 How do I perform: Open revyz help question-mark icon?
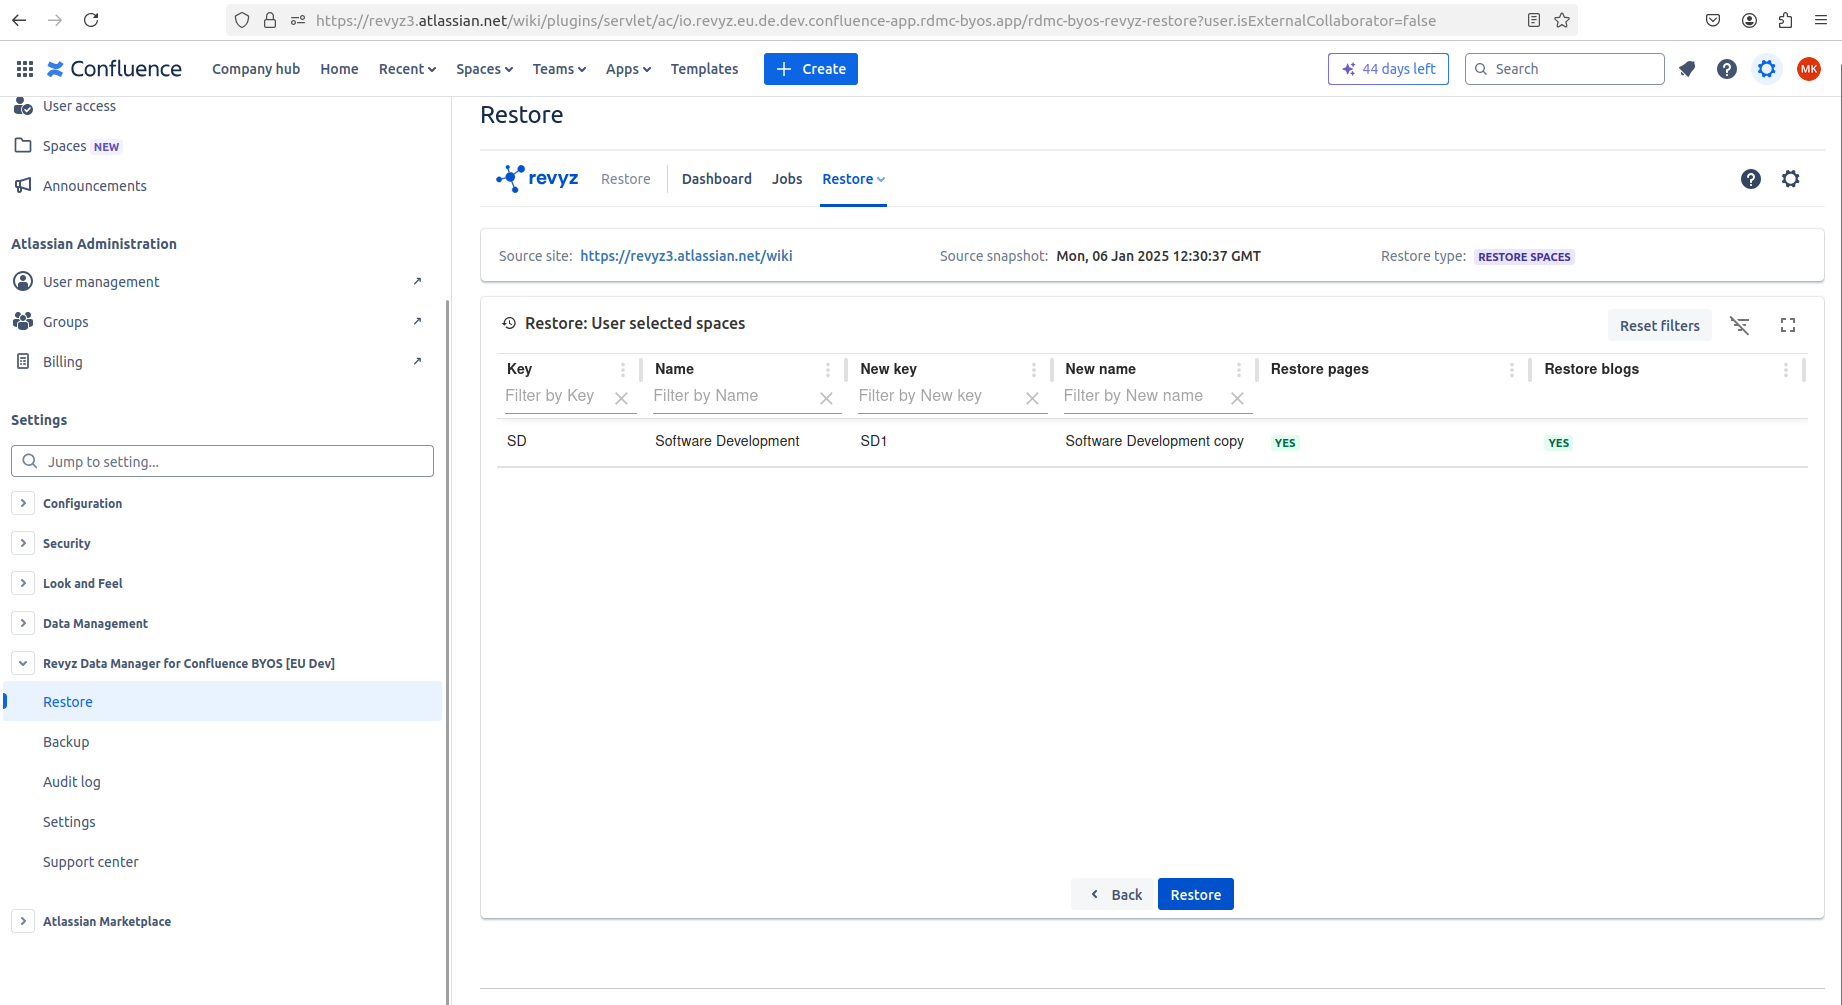pyautogui.click(x=1751, y=179)
